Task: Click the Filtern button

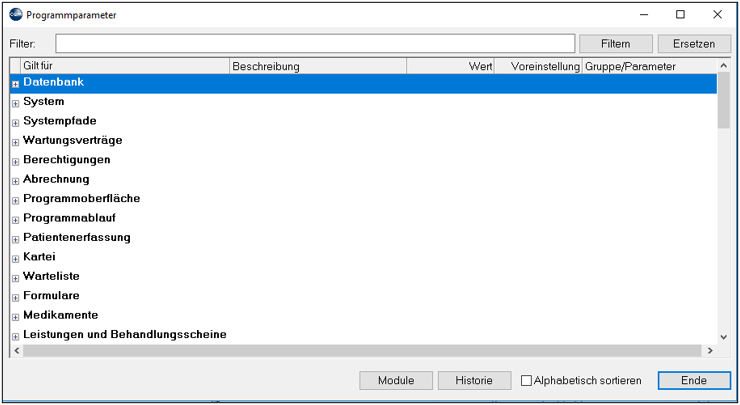Action: (615, 44)
